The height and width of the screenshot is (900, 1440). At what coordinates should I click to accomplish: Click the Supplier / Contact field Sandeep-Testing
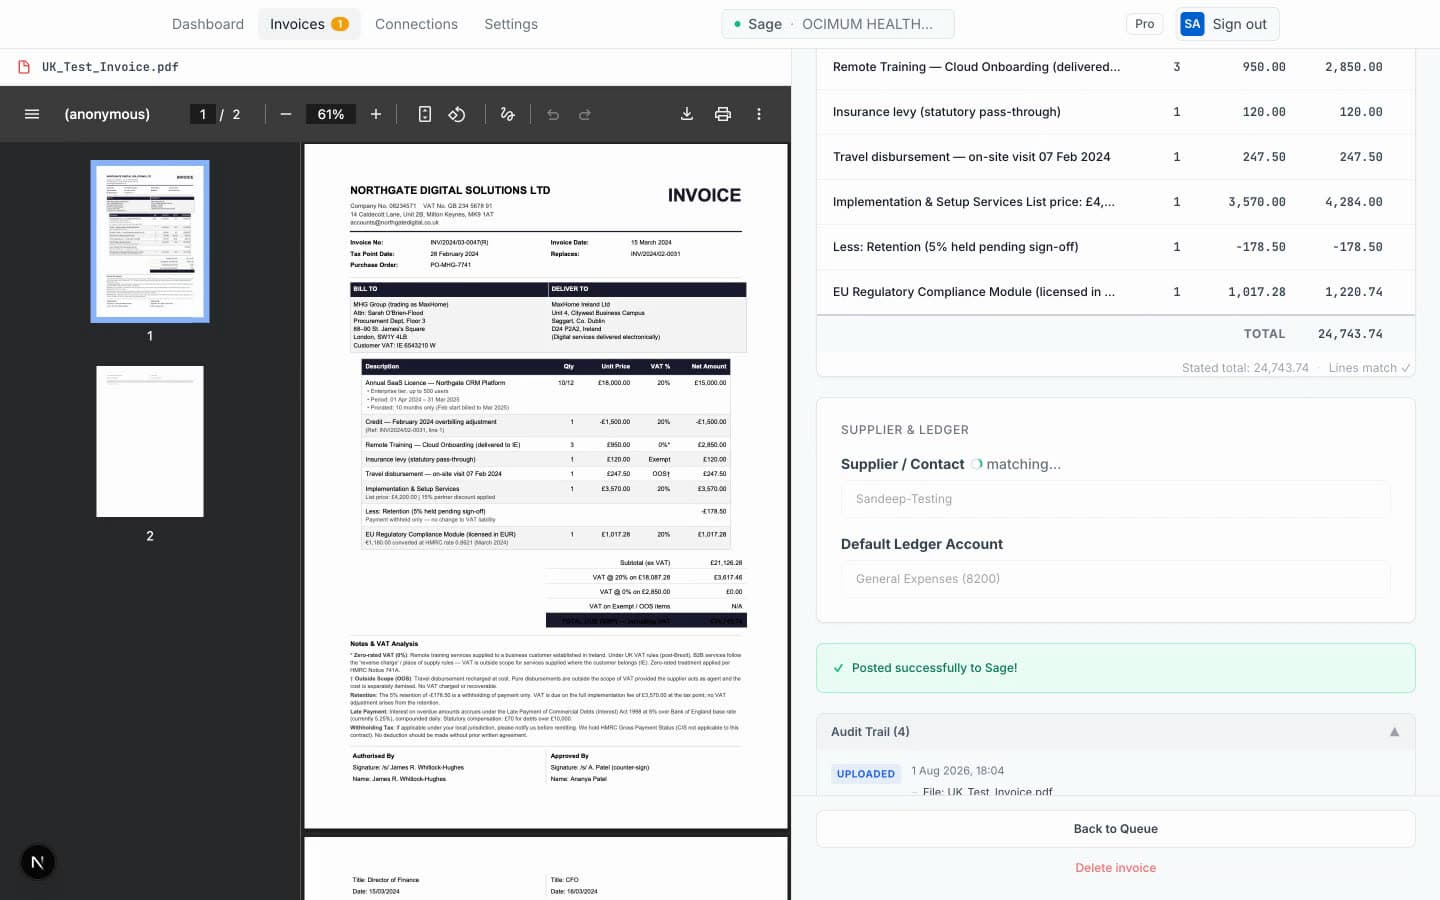pyautogui.click(x=1116, y=499)
